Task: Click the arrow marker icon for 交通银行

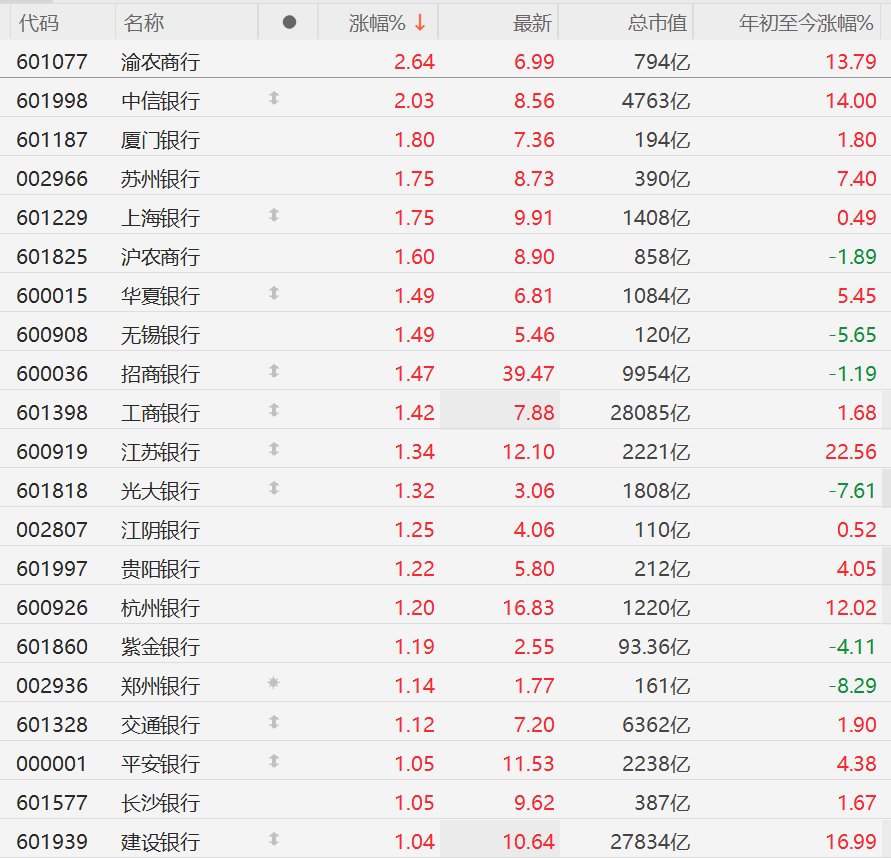Action: [274, 722]
